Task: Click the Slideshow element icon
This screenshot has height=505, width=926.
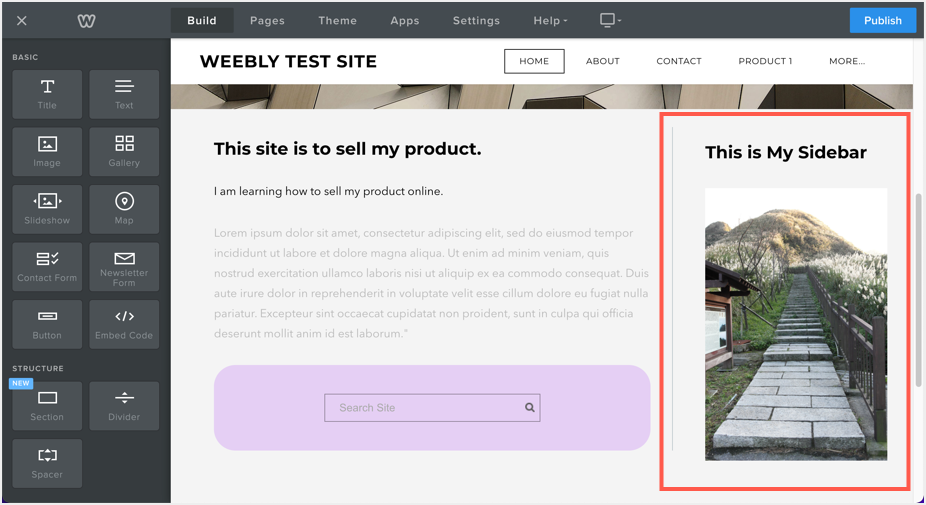Action: (47, 209)
